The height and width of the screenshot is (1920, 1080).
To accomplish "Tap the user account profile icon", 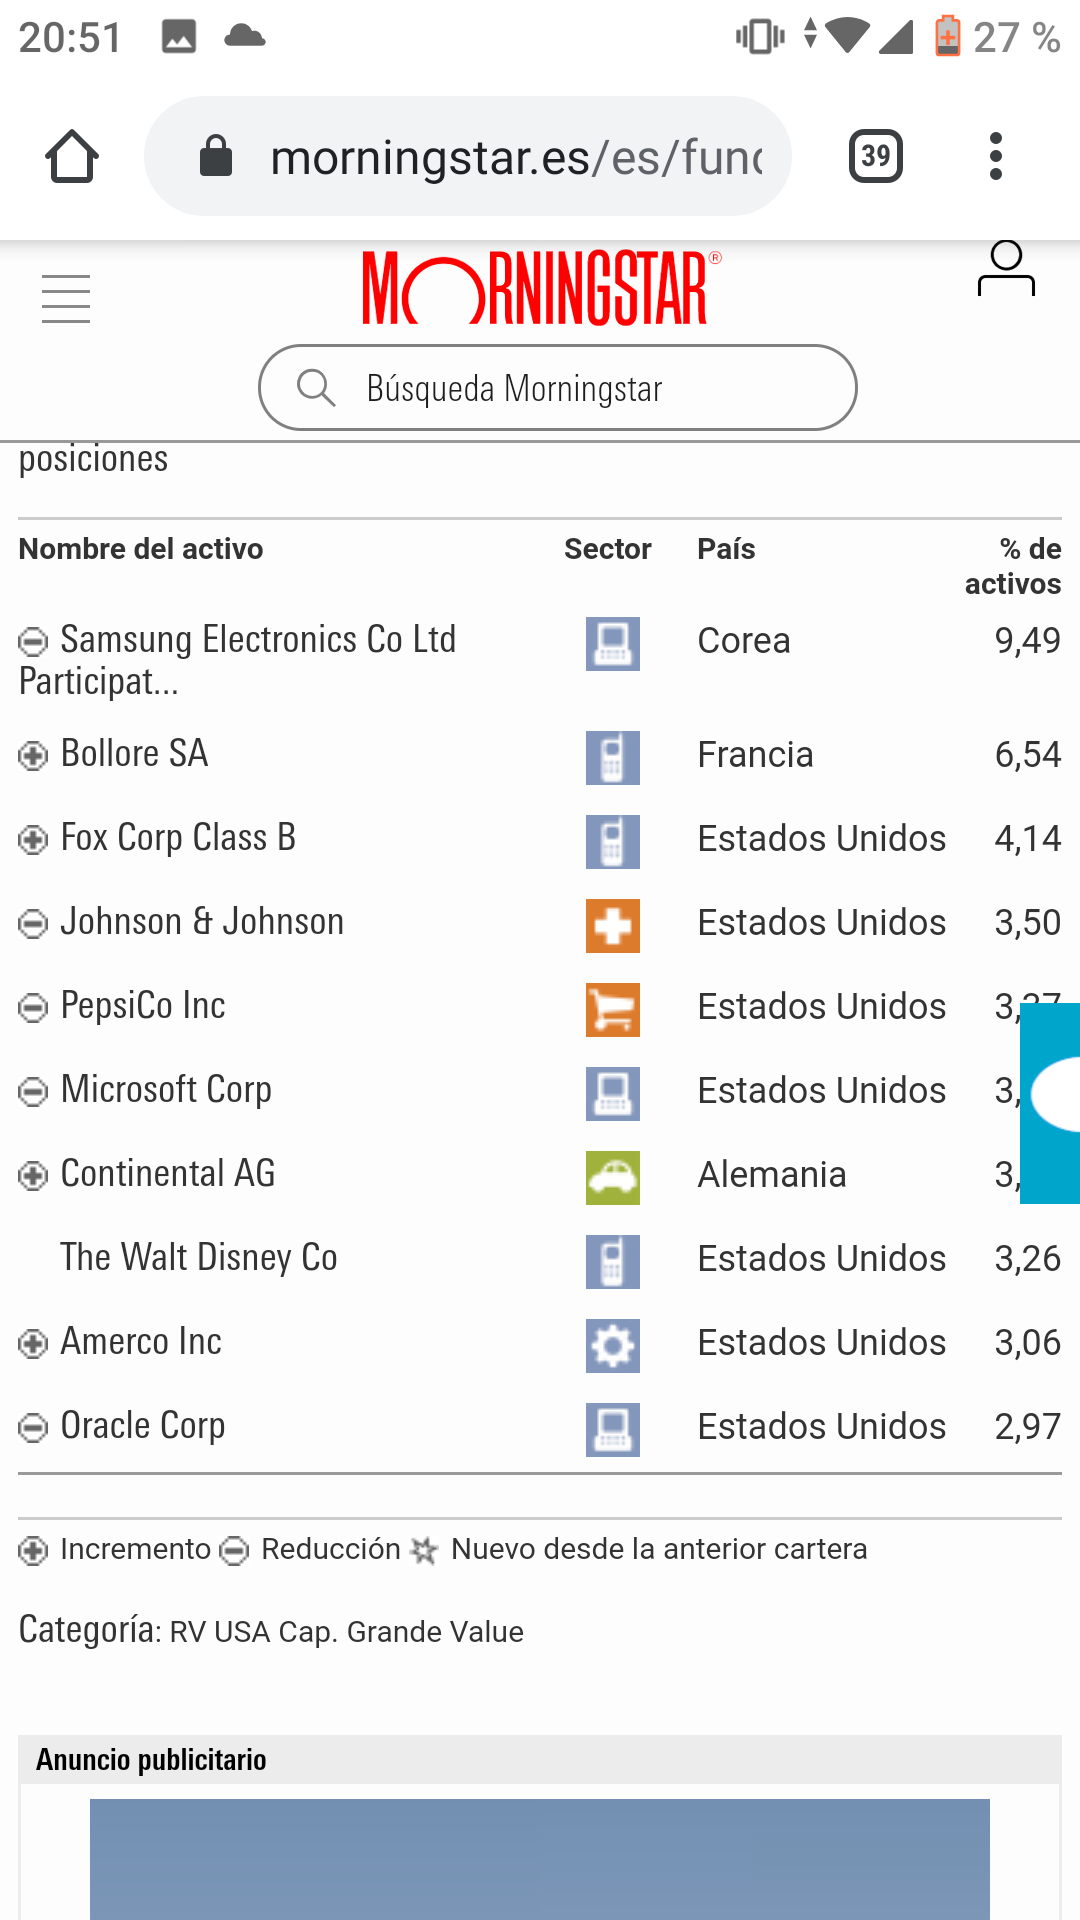I will (1006, 269).
